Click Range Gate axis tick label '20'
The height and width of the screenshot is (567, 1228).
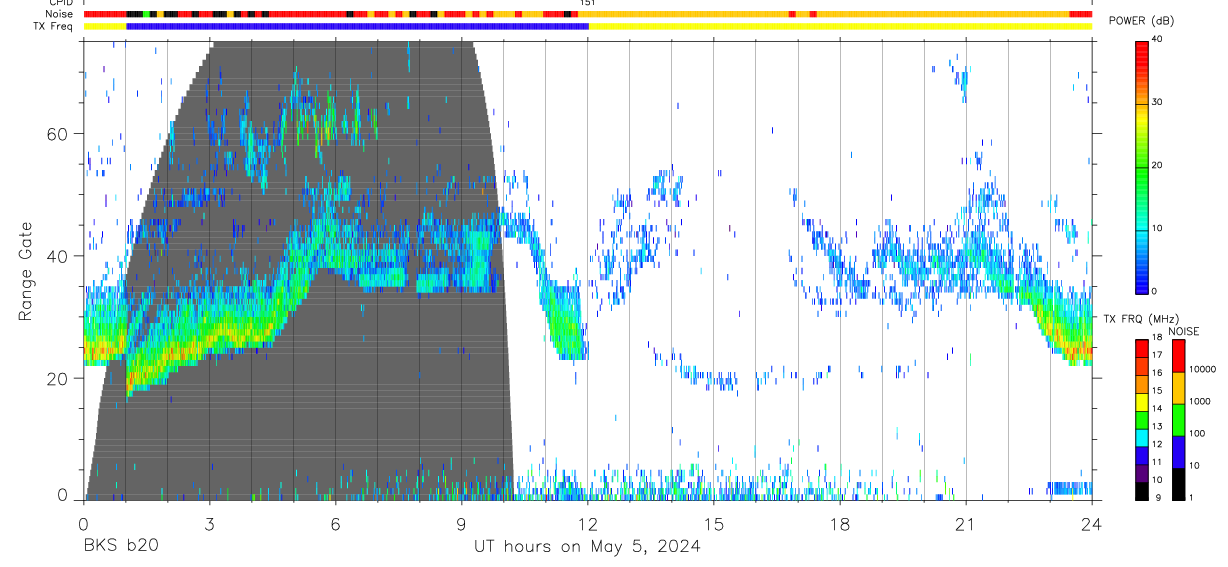(58, 378)
